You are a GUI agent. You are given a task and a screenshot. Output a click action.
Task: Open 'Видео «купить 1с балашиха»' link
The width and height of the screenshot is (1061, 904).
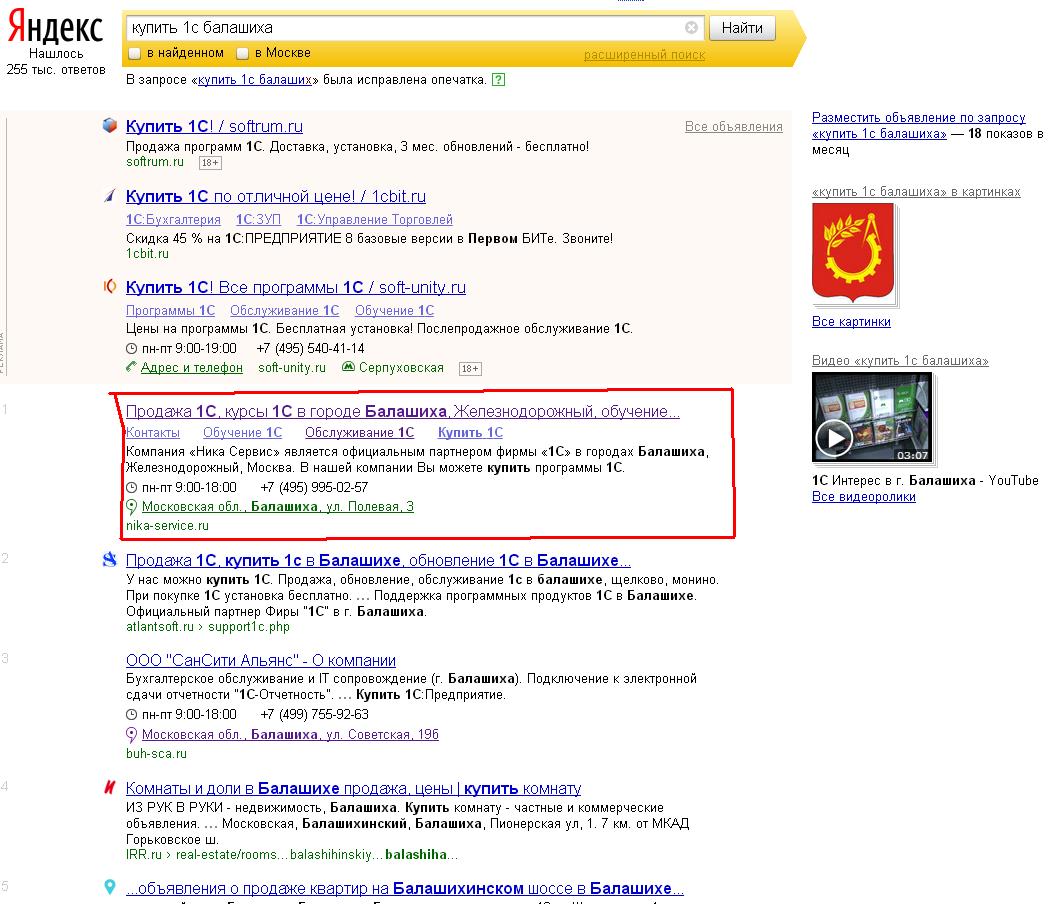(x=900, y=361)
